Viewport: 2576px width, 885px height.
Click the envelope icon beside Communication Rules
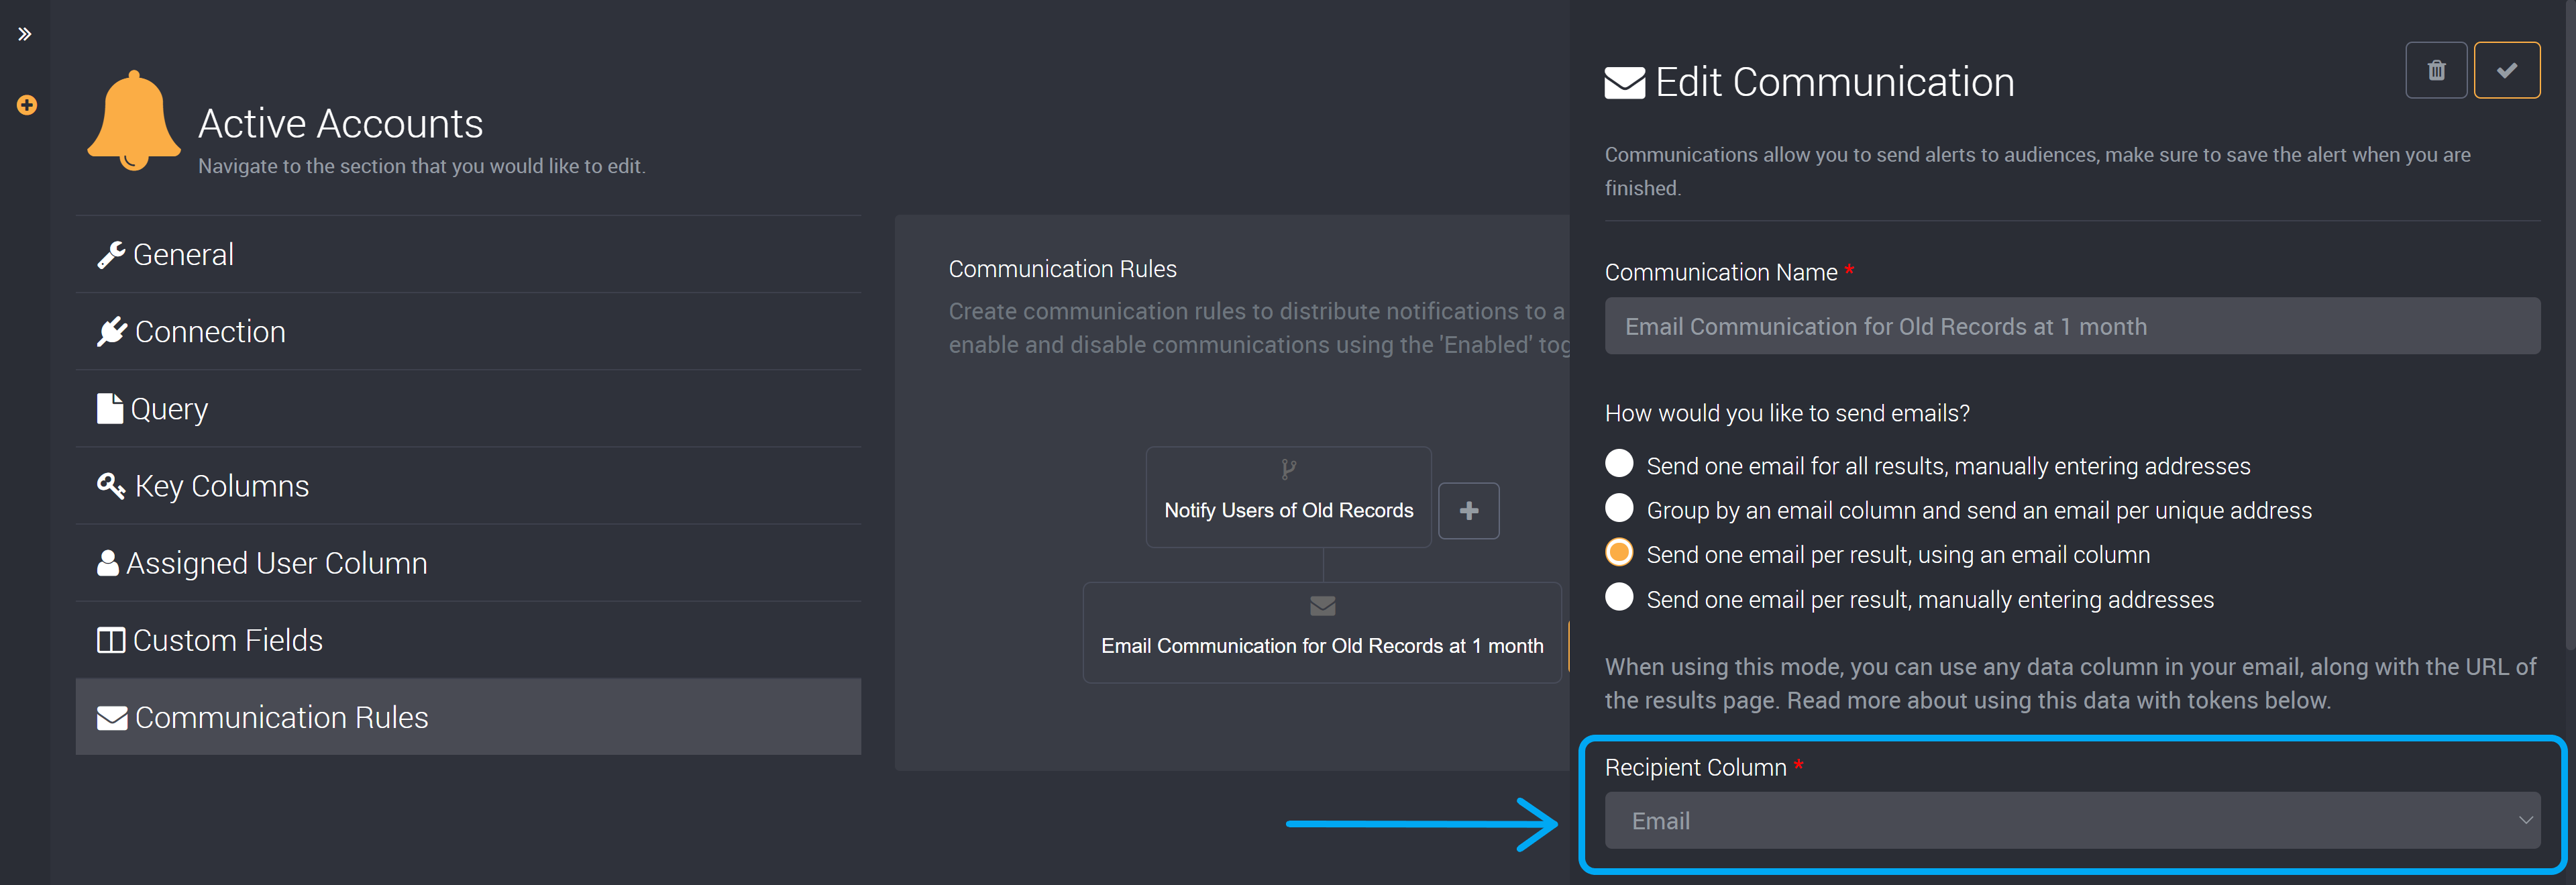[x=112, y=717]
